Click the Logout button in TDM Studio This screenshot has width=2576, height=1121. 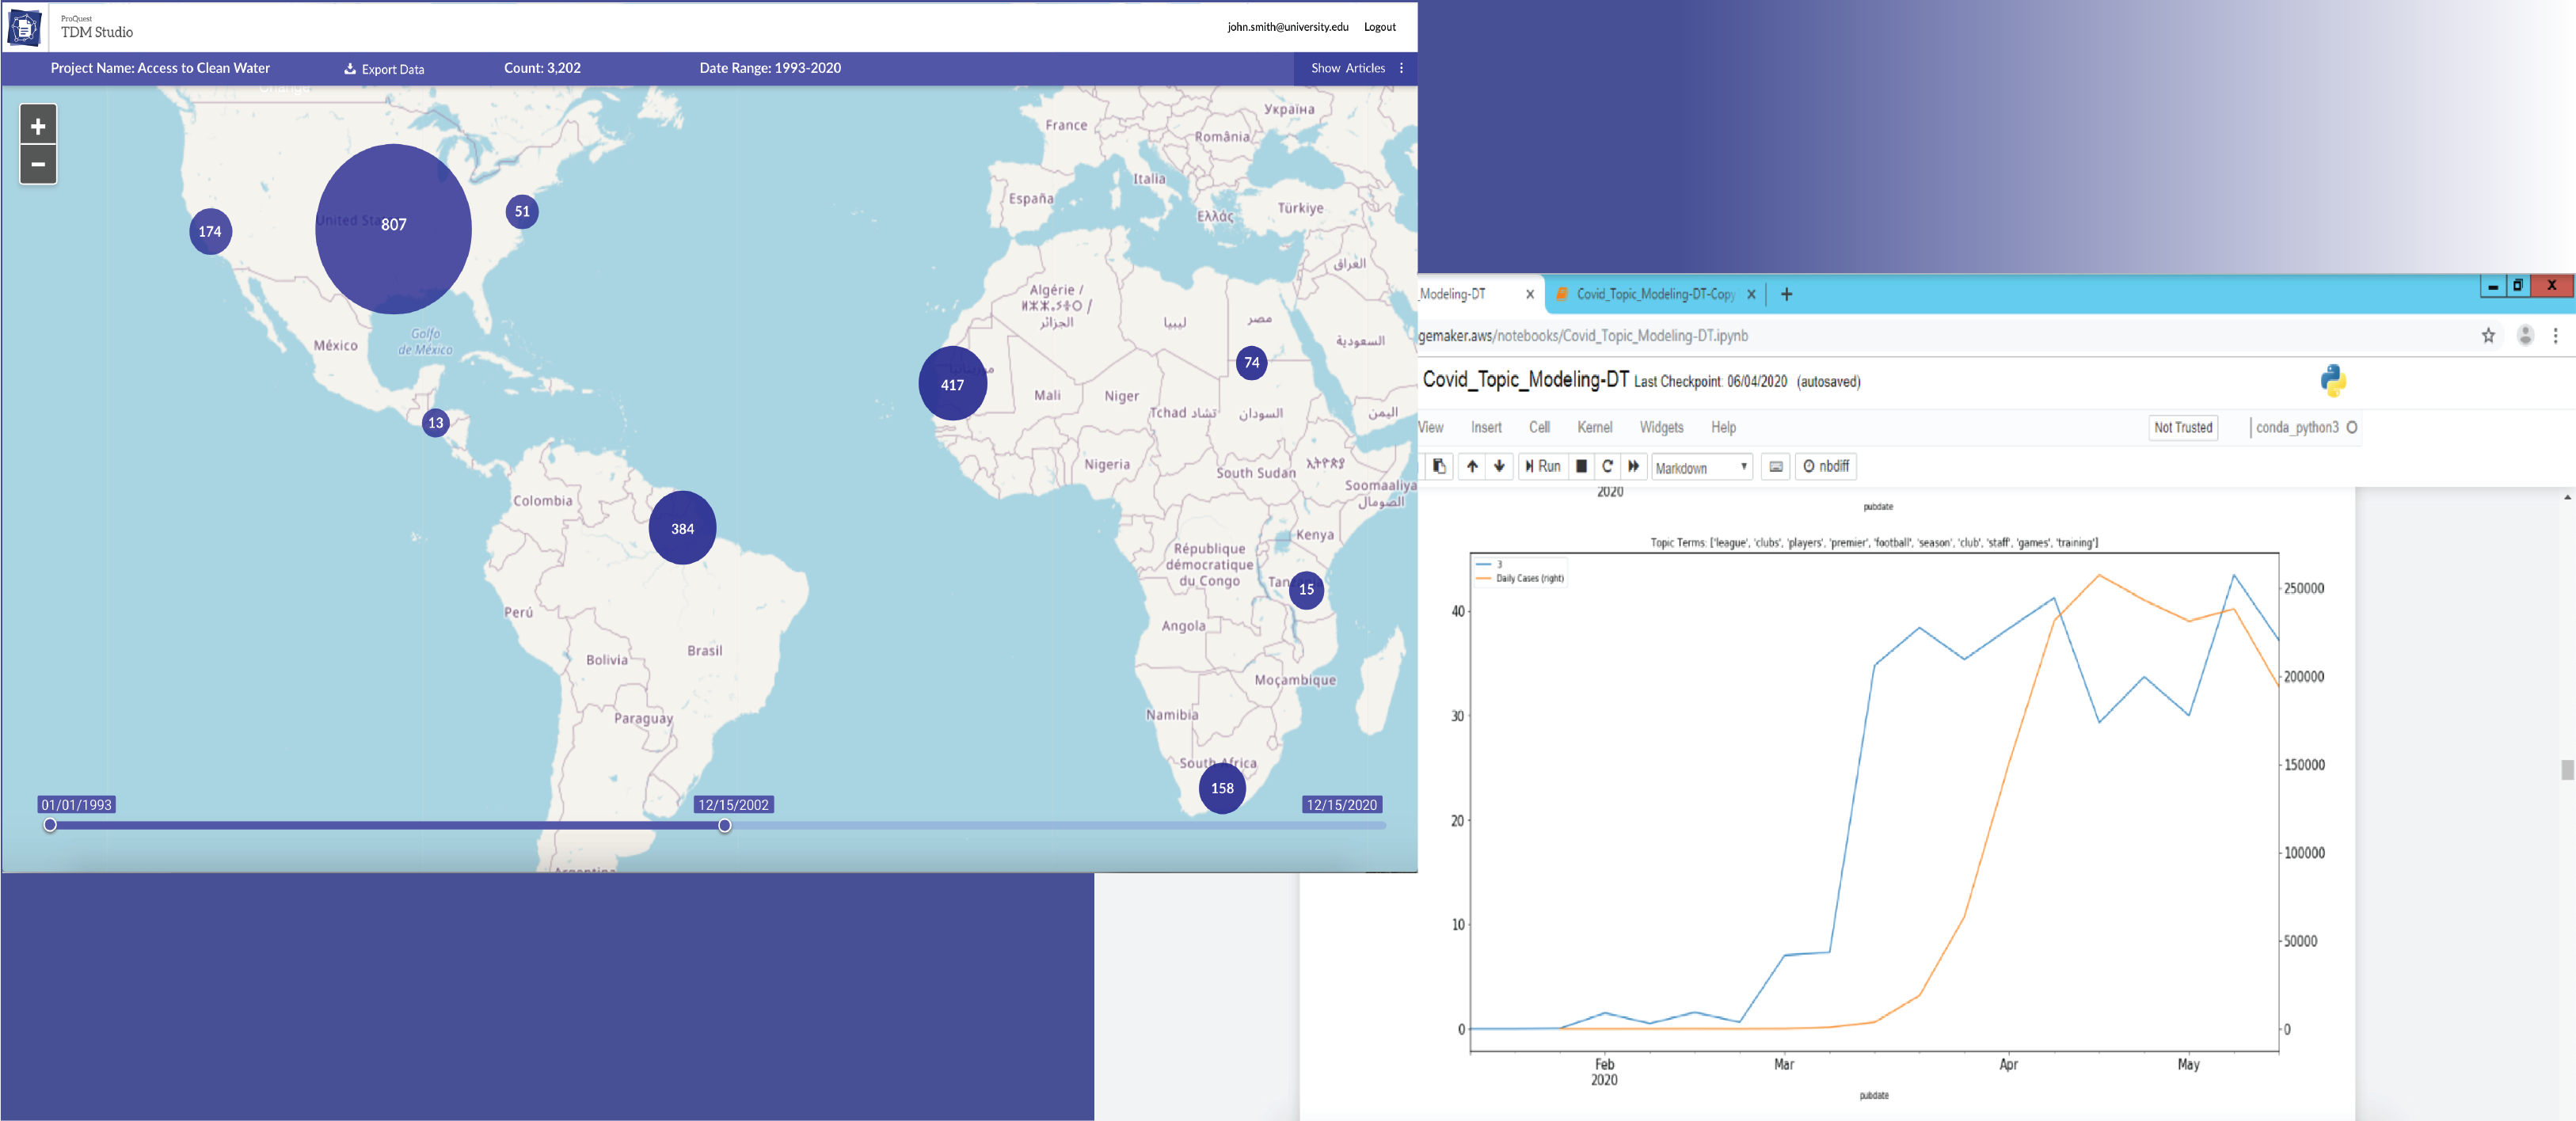tap(1380, 26)
